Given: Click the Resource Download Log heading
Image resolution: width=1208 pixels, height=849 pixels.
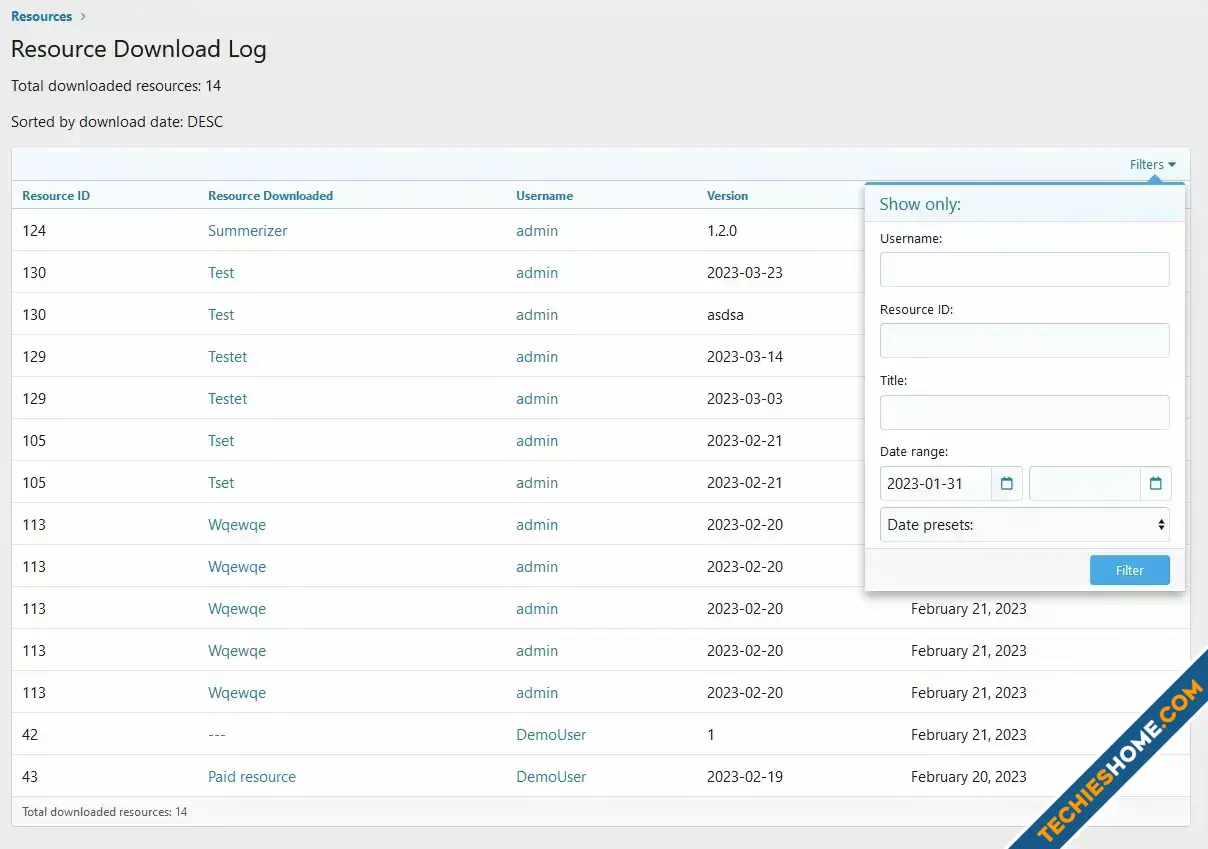Looking at the screenshot, I should pos(139,49).
